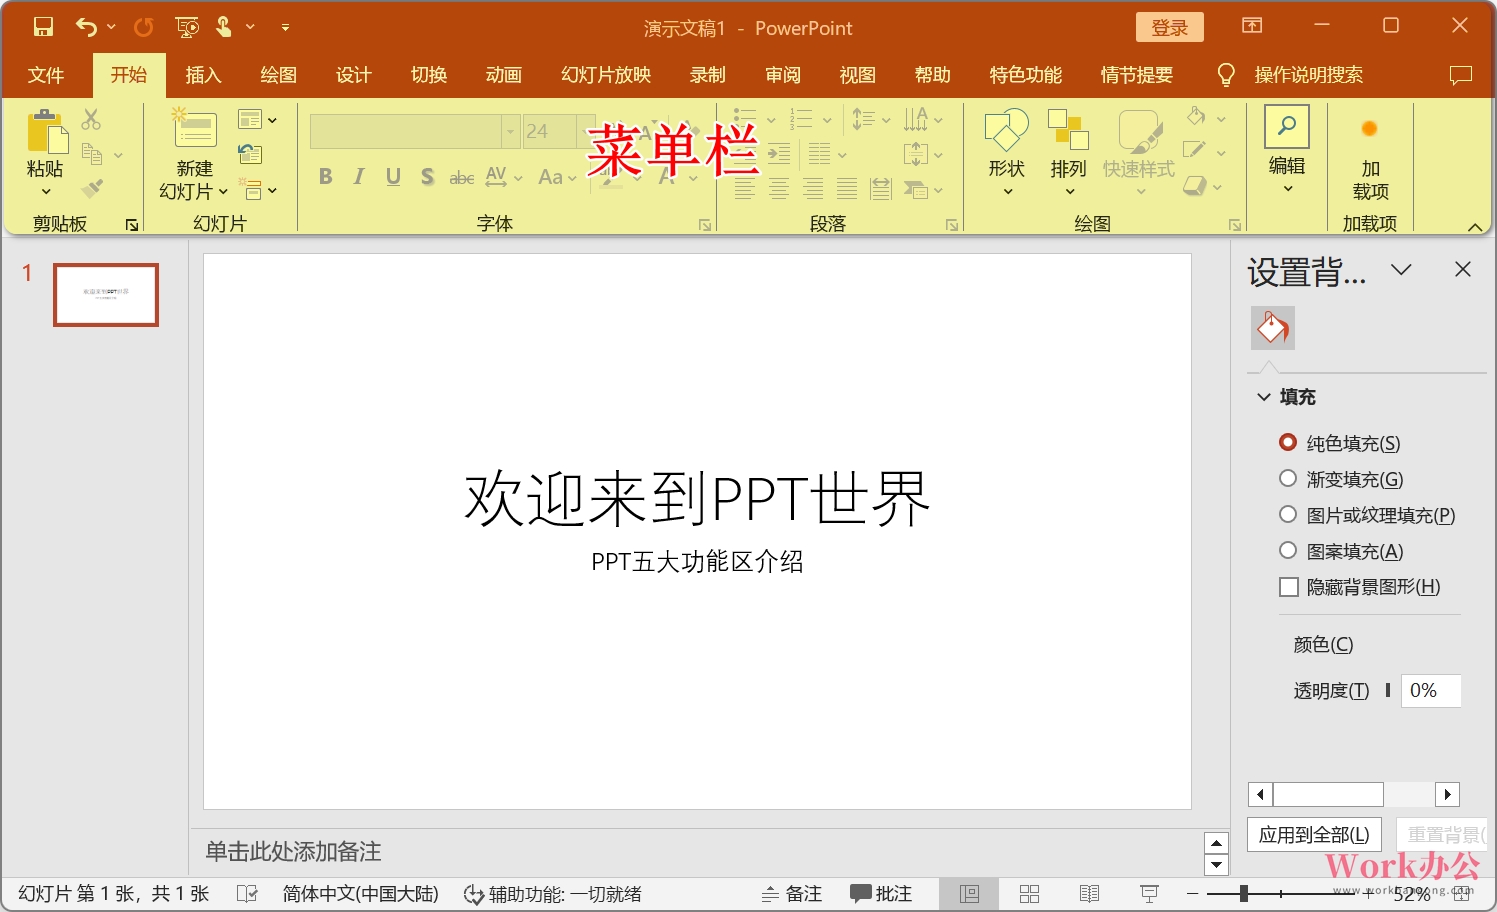
Task: Open the 切换 transitions tab
Action: point(429,75)
